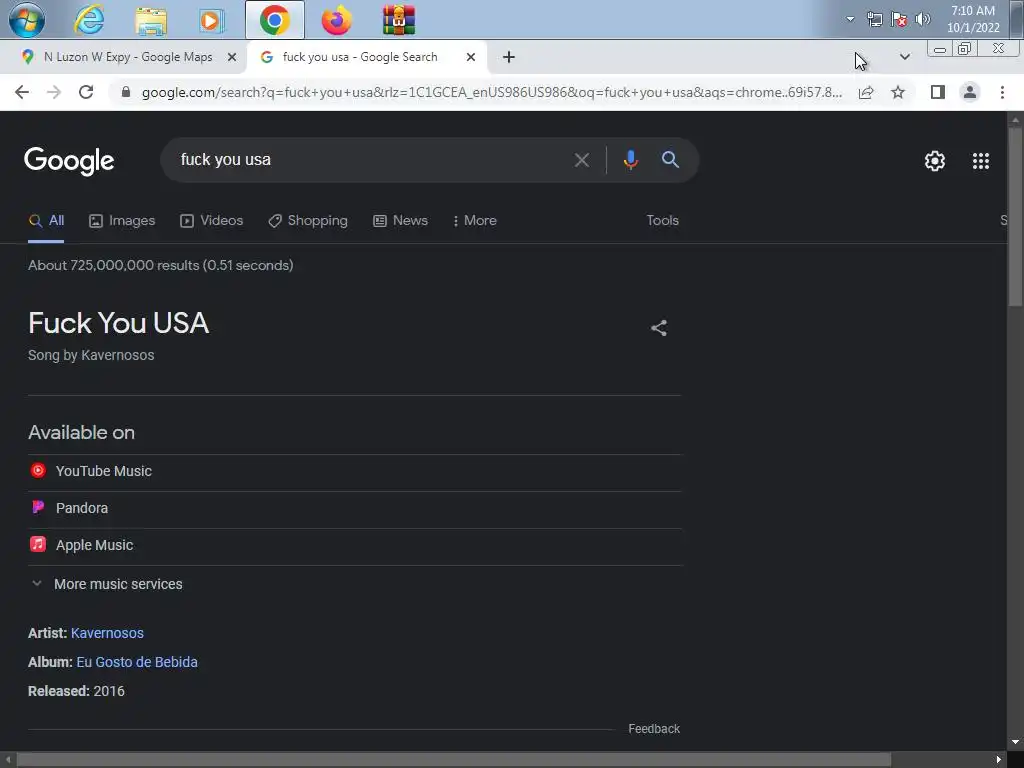Bookmark this page with the star
The image size is (1024, 768).
898,92
